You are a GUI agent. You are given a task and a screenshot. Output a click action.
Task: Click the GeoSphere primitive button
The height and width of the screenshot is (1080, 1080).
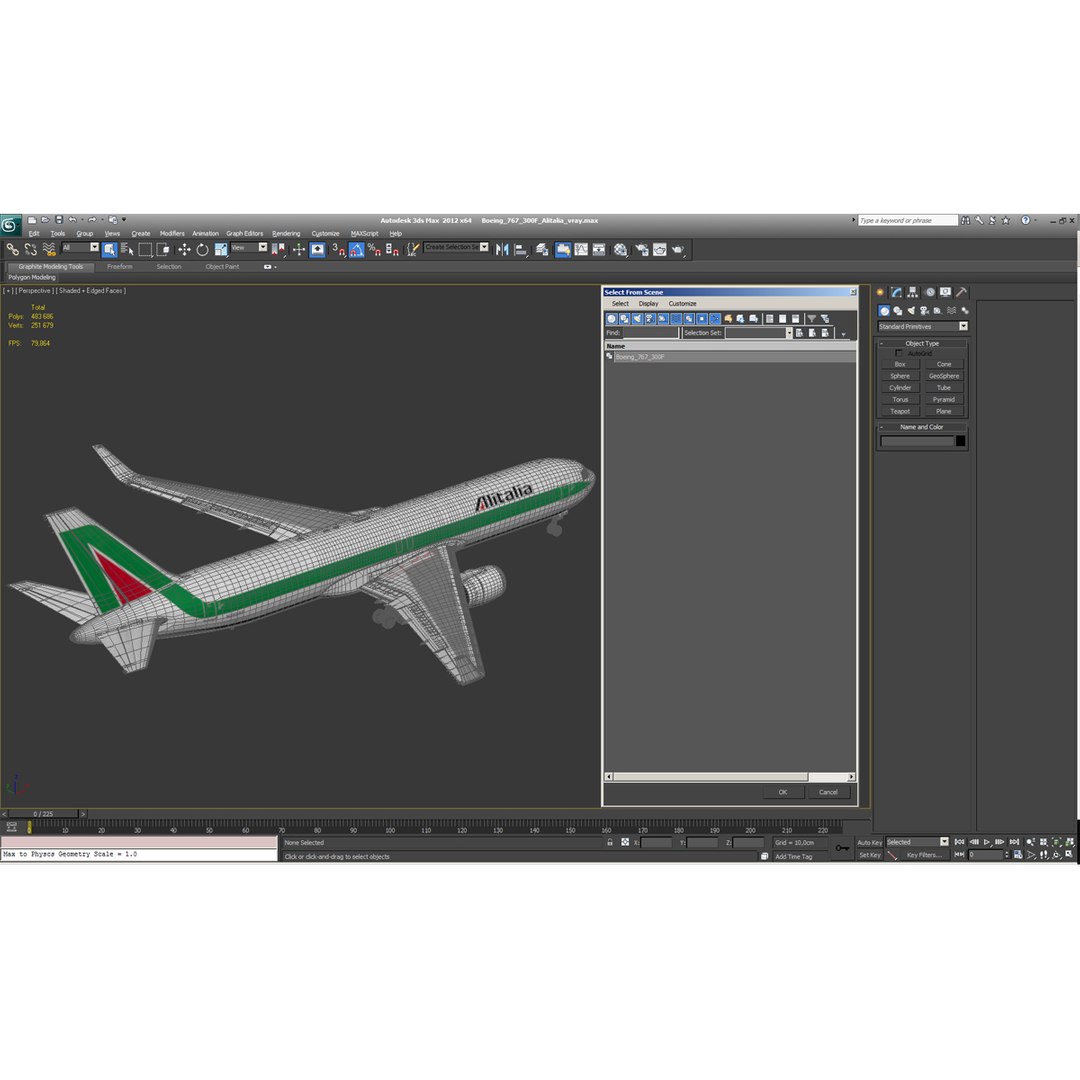pos(944,376)
